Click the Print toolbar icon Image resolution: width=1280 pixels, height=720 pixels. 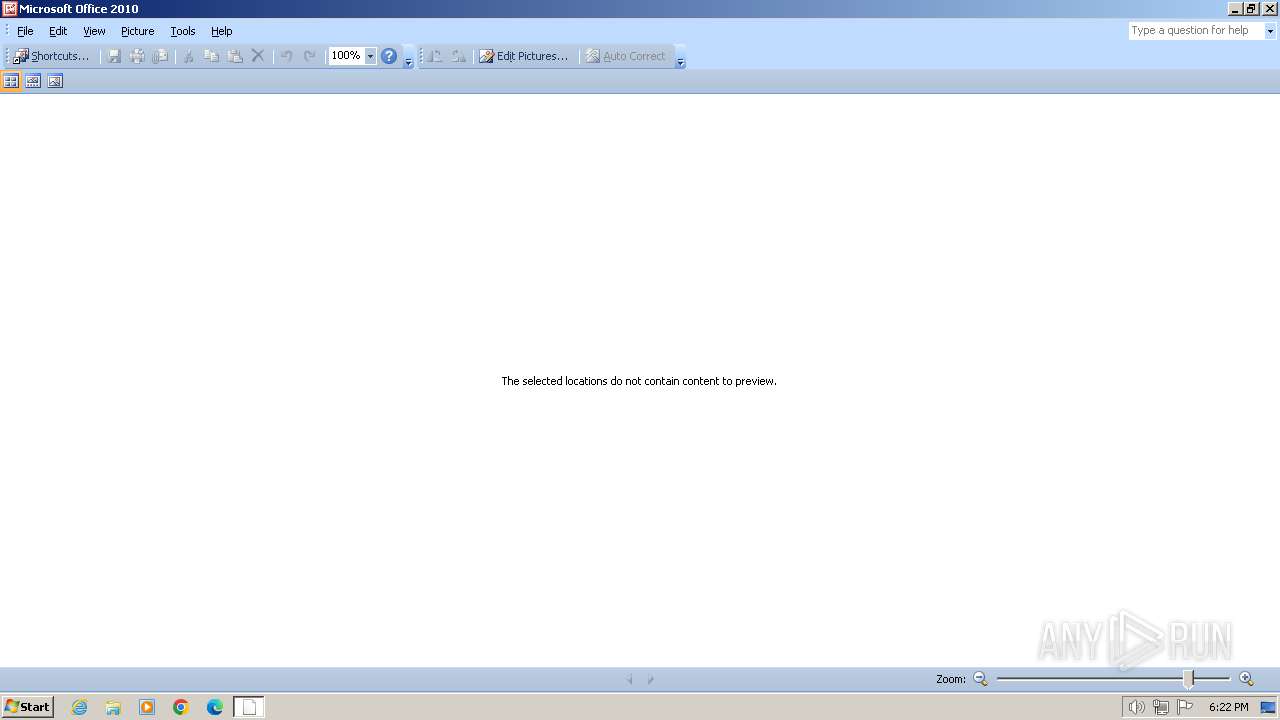point(137,56)
